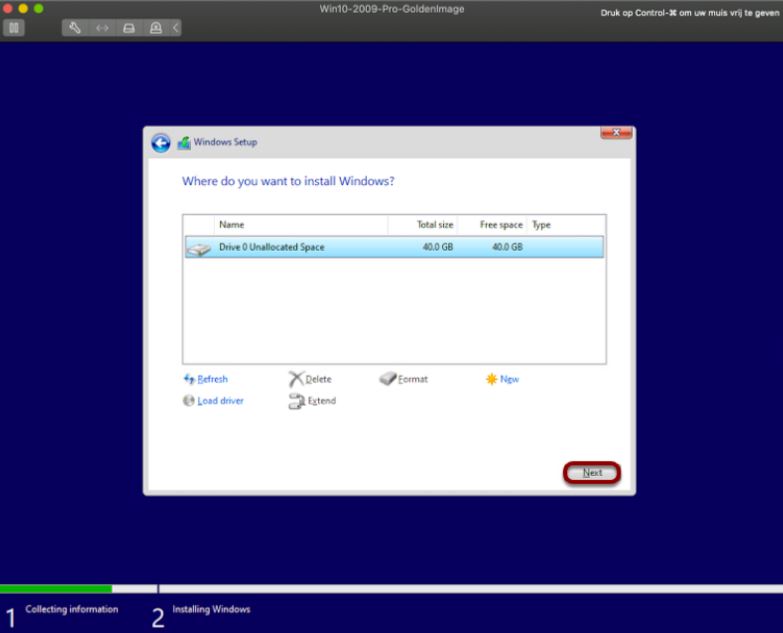The image size is (783, 633).
Task: Click the Extend partition icon
Action: pyautogui.click(x=296, y=401)
